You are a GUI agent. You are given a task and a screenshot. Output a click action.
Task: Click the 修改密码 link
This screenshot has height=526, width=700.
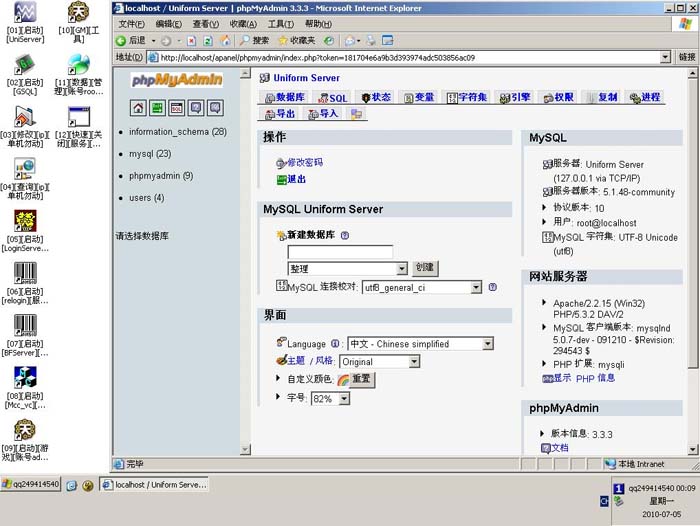click(x=305, y=163)
